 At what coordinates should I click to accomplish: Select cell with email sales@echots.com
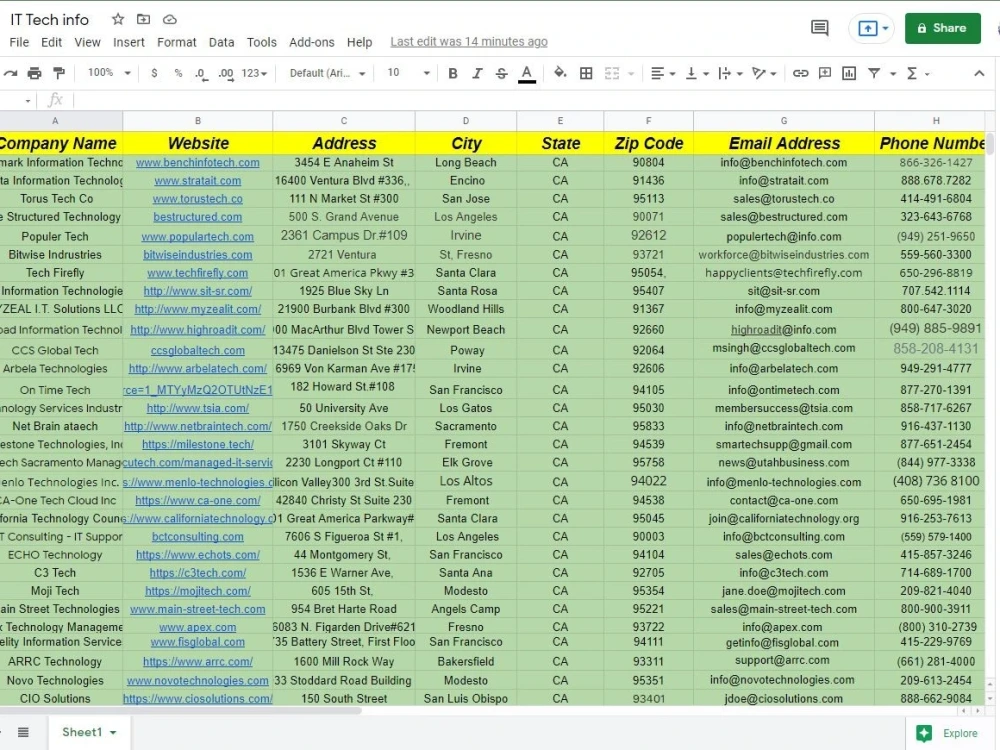pyautogui.click(x=784, y=555)
